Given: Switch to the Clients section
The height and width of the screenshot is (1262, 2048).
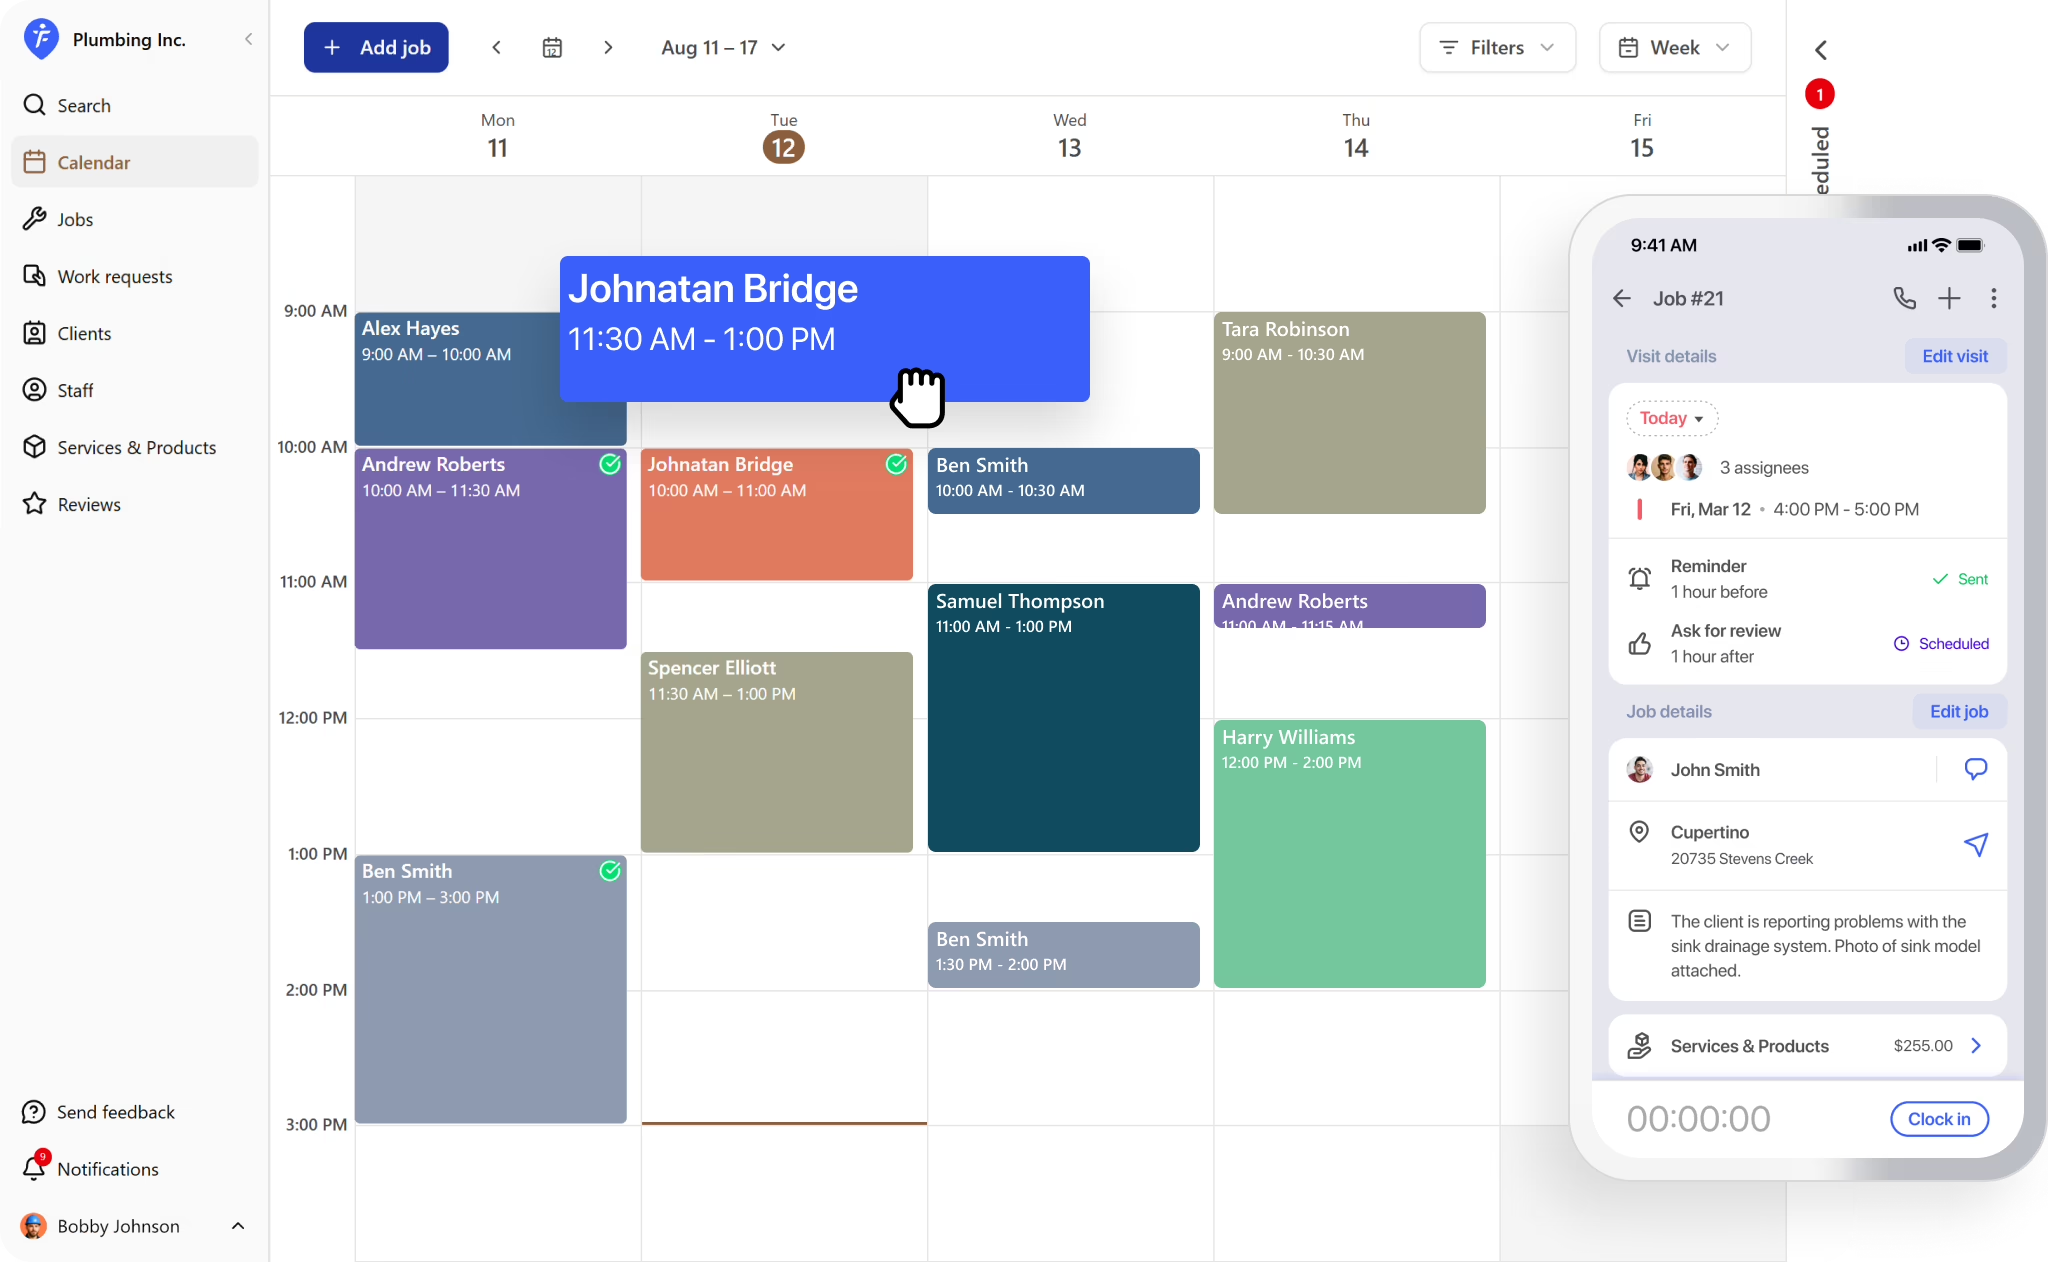Looking at the screenshot, I should 84,333.
